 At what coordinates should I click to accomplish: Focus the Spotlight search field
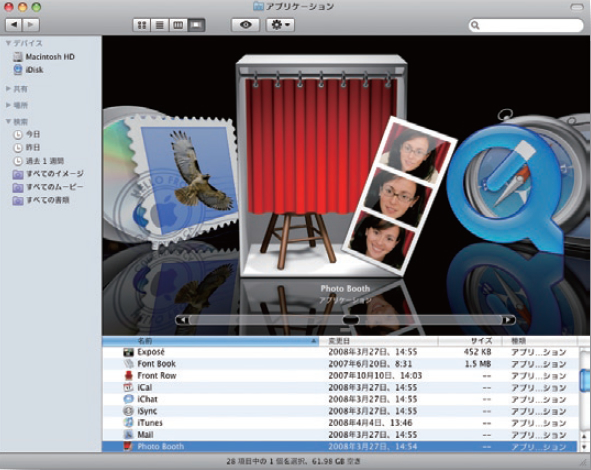click(526, 25)
